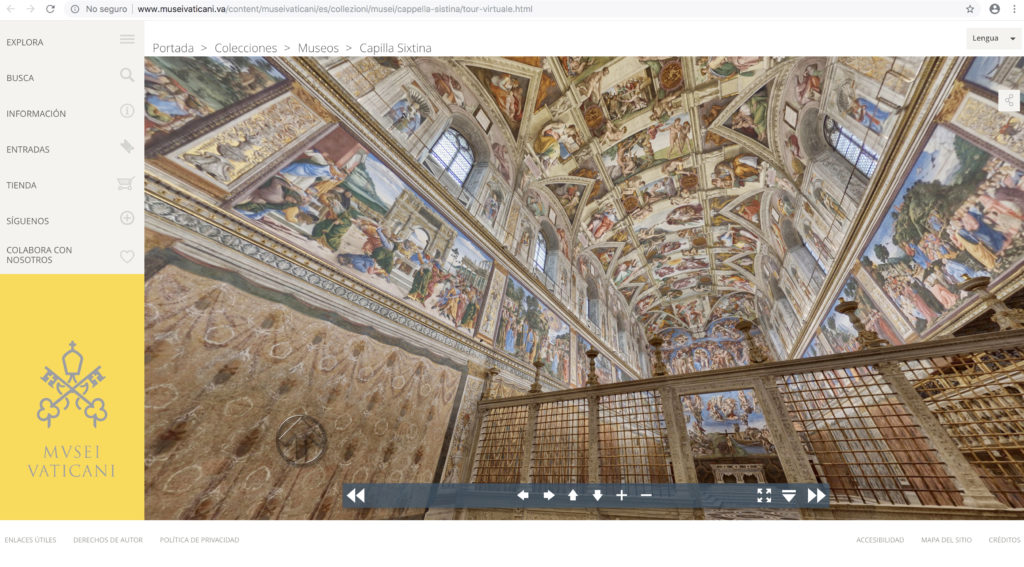Screen dimensions: 1024x567
Task: Pan the panorama left with left arrow
Action: click(522, 496)
